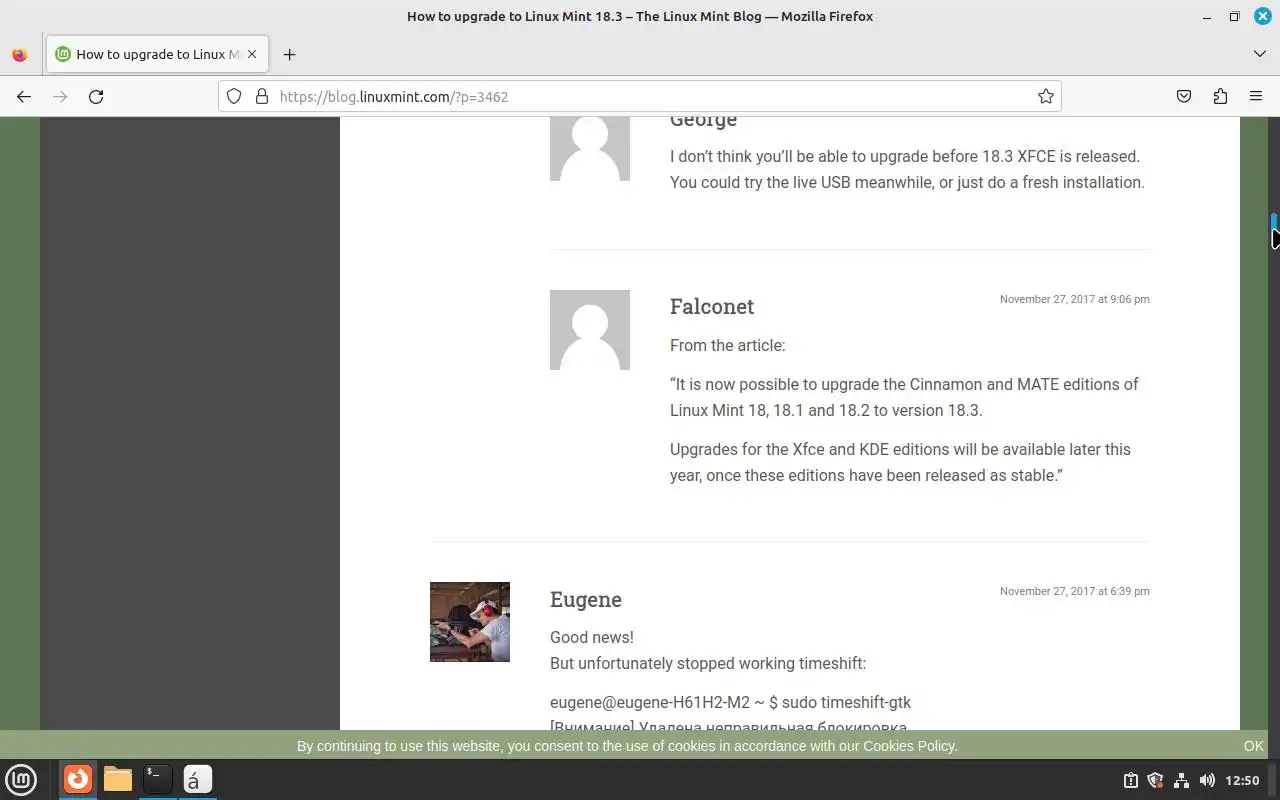Launch the Terminal from the taskbar

158,779
